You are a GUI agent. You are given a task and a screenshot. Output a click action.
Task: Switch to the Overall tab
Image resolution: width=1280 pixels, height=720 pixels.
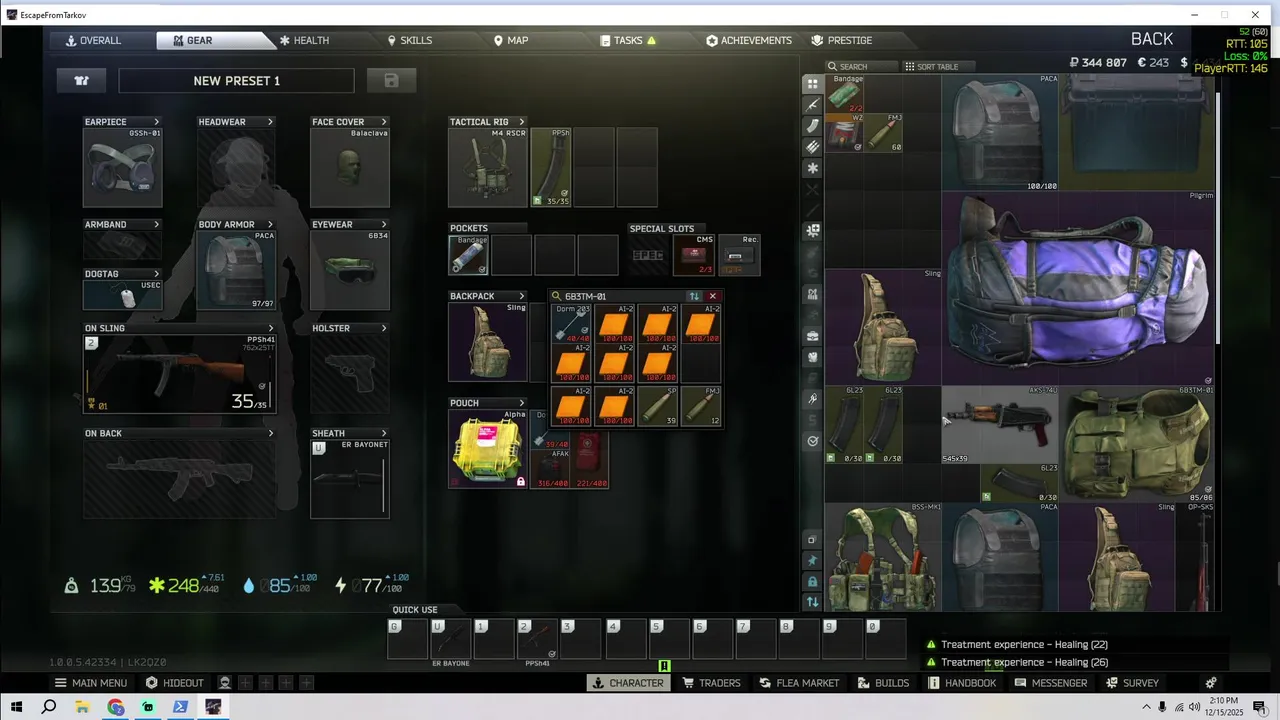click(x=93, y=41)
